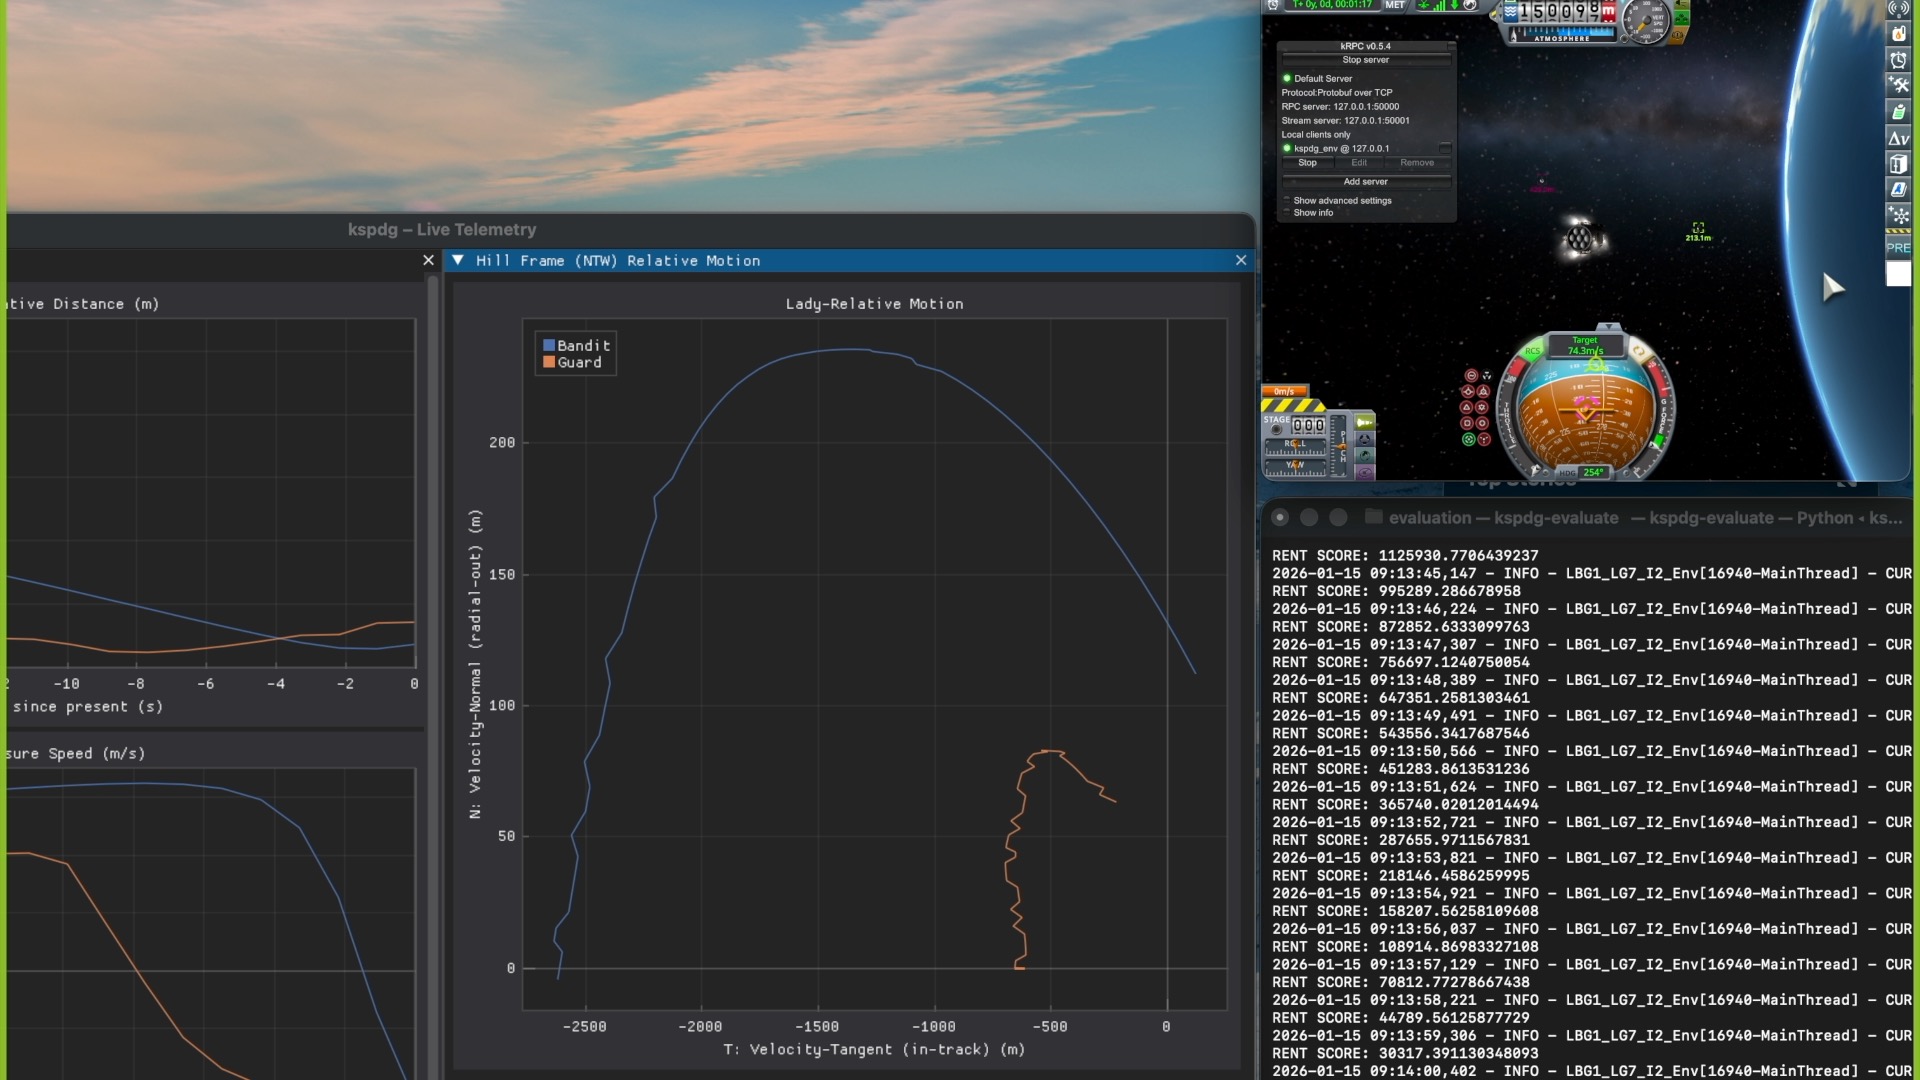Click the kRPC antenna signal toolbar icon
The width and height of the screenshot is (1920, 1080).
(1898, 9)
